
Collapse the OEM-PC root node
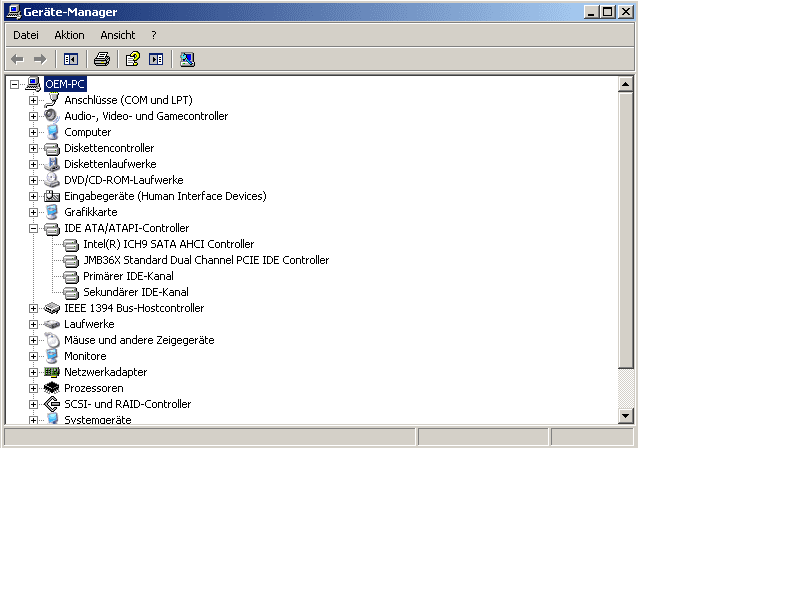[x=14, y=84]
